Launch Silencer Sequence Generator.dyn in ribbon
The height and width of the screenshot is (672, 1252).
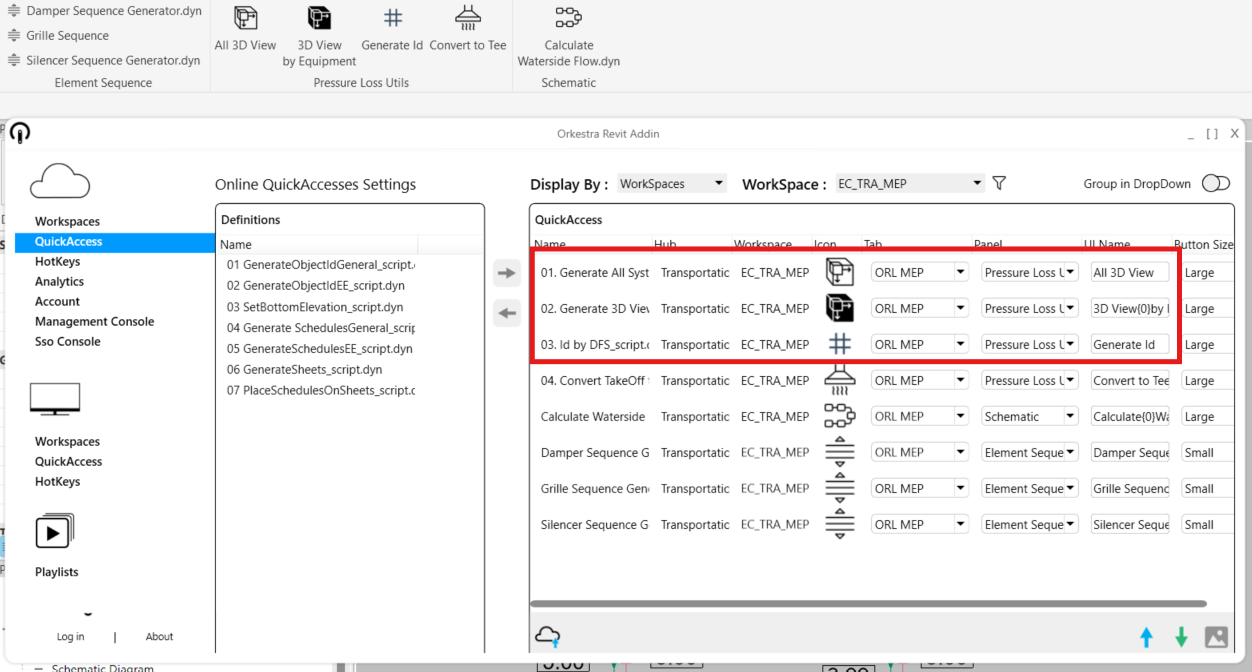[104, 60]
